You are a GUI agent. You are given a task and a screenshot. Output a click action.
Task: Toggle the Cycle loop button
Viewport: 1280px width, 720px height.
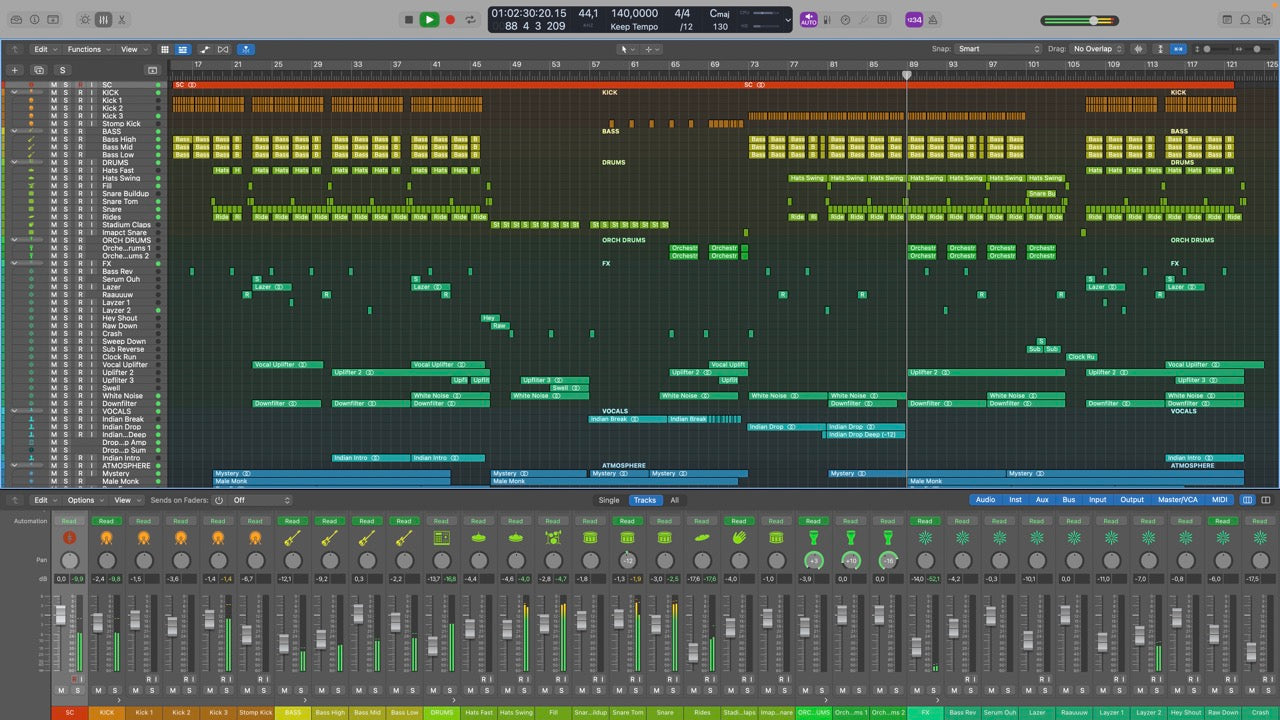point(470,19)
